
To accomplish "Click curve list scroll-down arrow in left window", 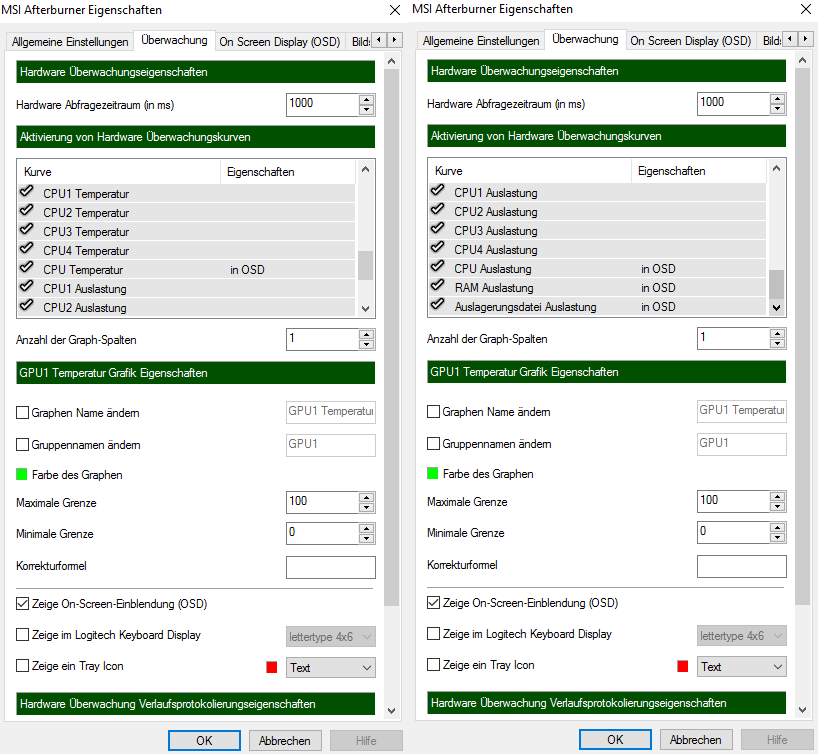I will click(x=366, y=309).
